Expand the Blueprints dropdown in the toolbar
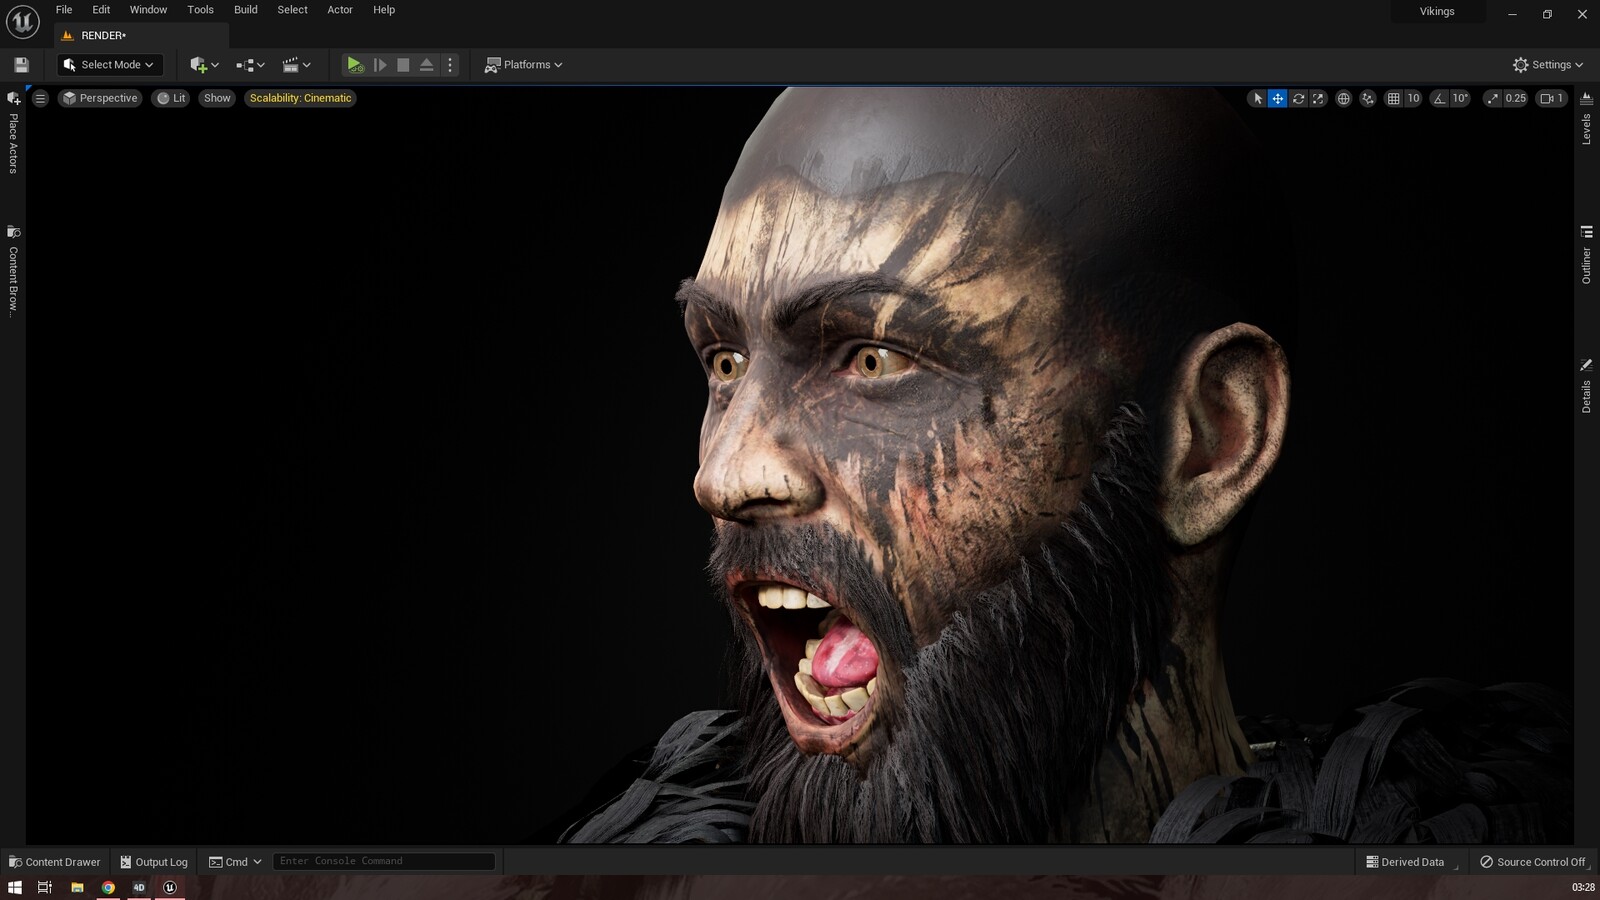 [x=250, y=65]
